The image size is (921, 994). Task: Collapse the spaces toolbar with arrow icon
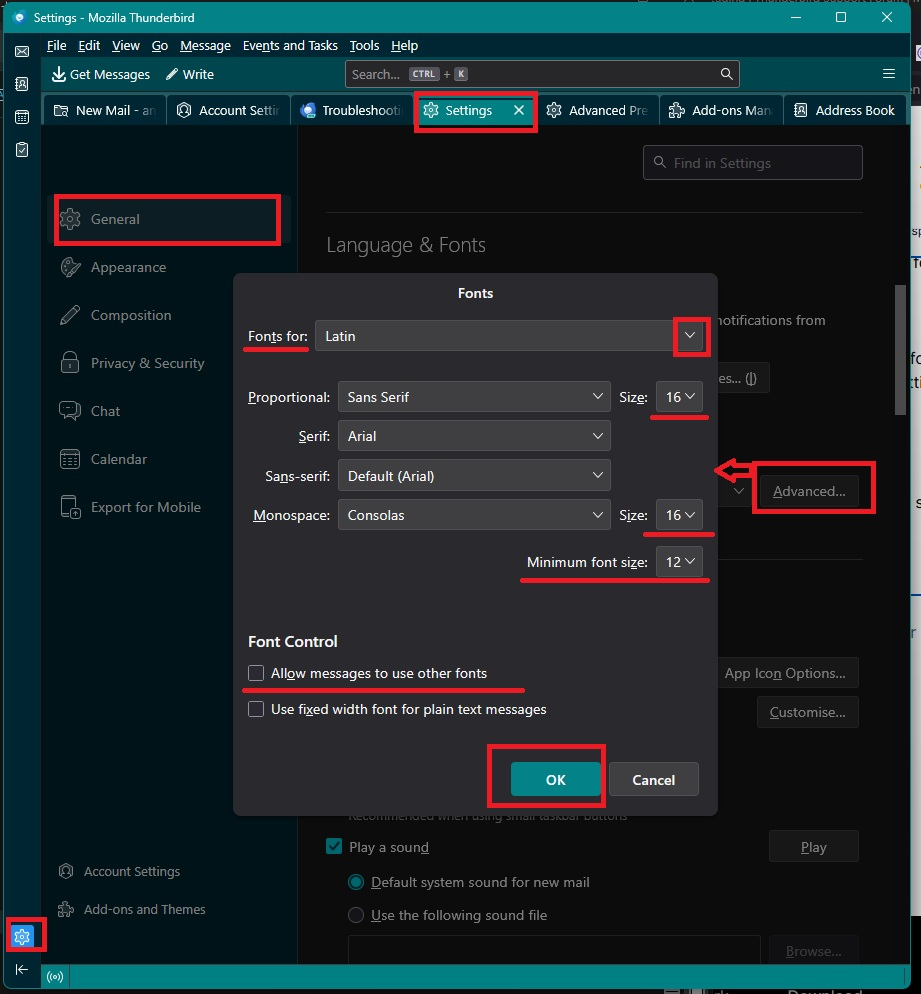pos(22,969)
